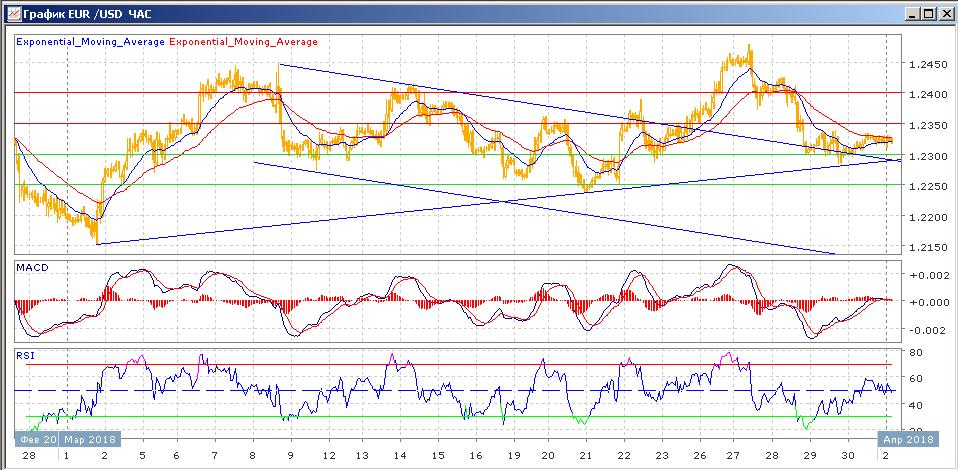Image resolution: width=958 pixels, height=470 pixels.
Task: Click the MACD panel label
Action: tap(31, 268)
